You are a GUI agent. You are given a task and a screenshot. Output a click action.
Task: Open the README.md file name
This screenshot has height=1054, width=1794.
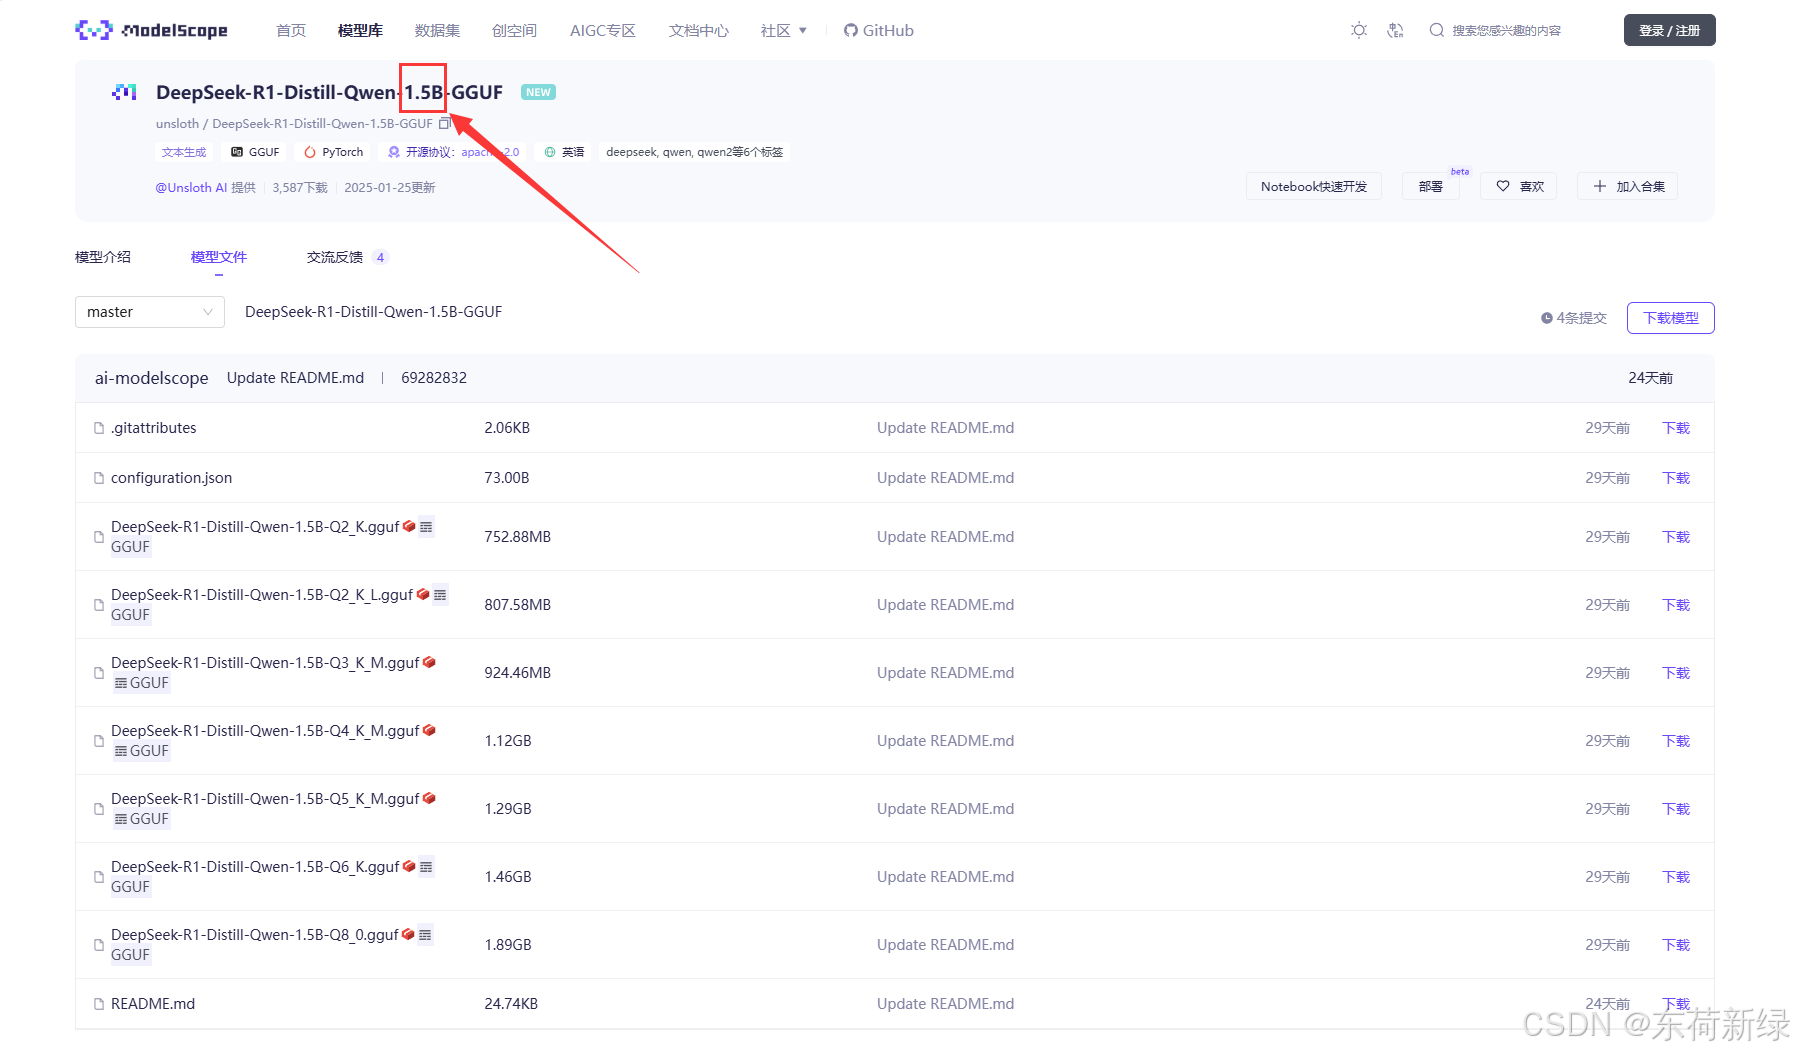point(153,1004)
